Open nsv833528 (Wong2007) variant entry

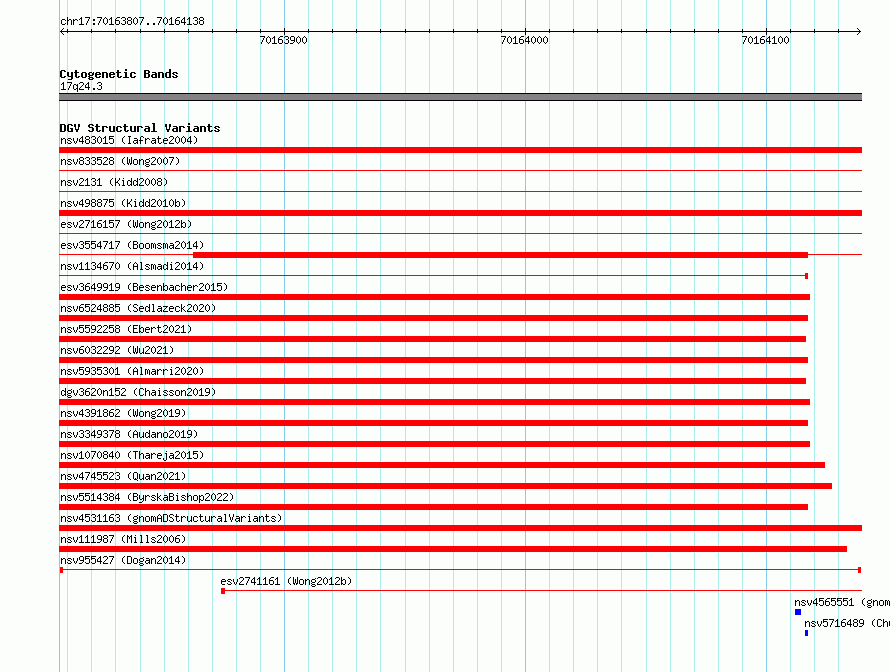120,161
